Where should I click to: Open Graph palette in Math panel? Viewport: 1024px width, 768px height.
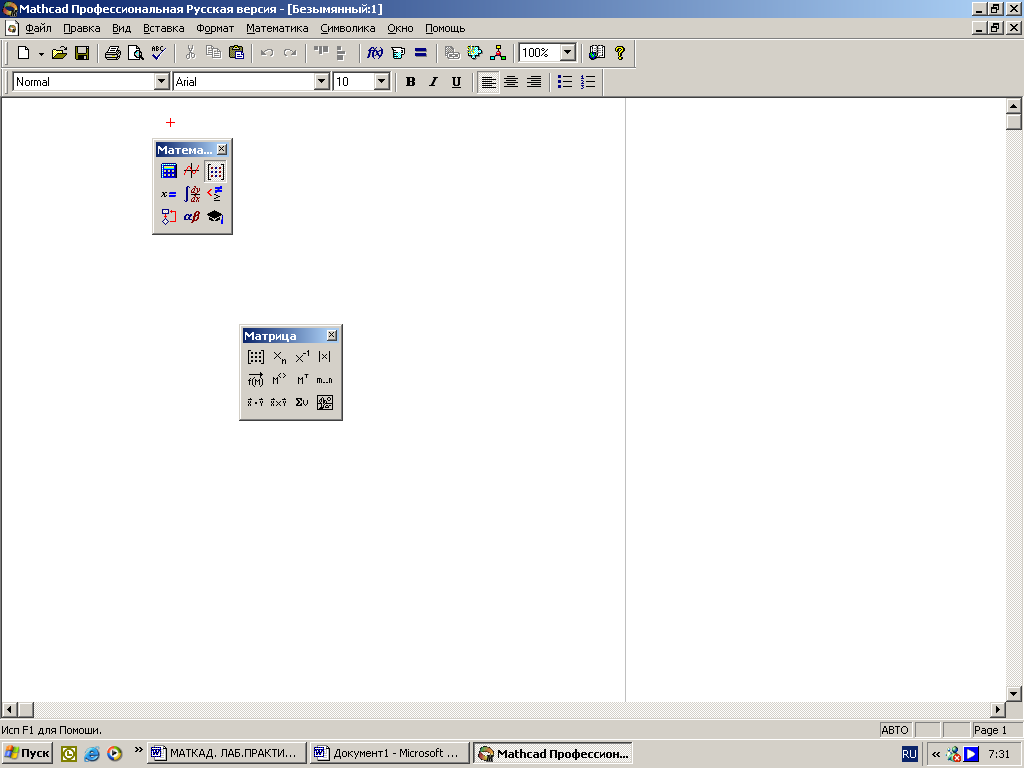pyautogui.click(x=191, y=171)
